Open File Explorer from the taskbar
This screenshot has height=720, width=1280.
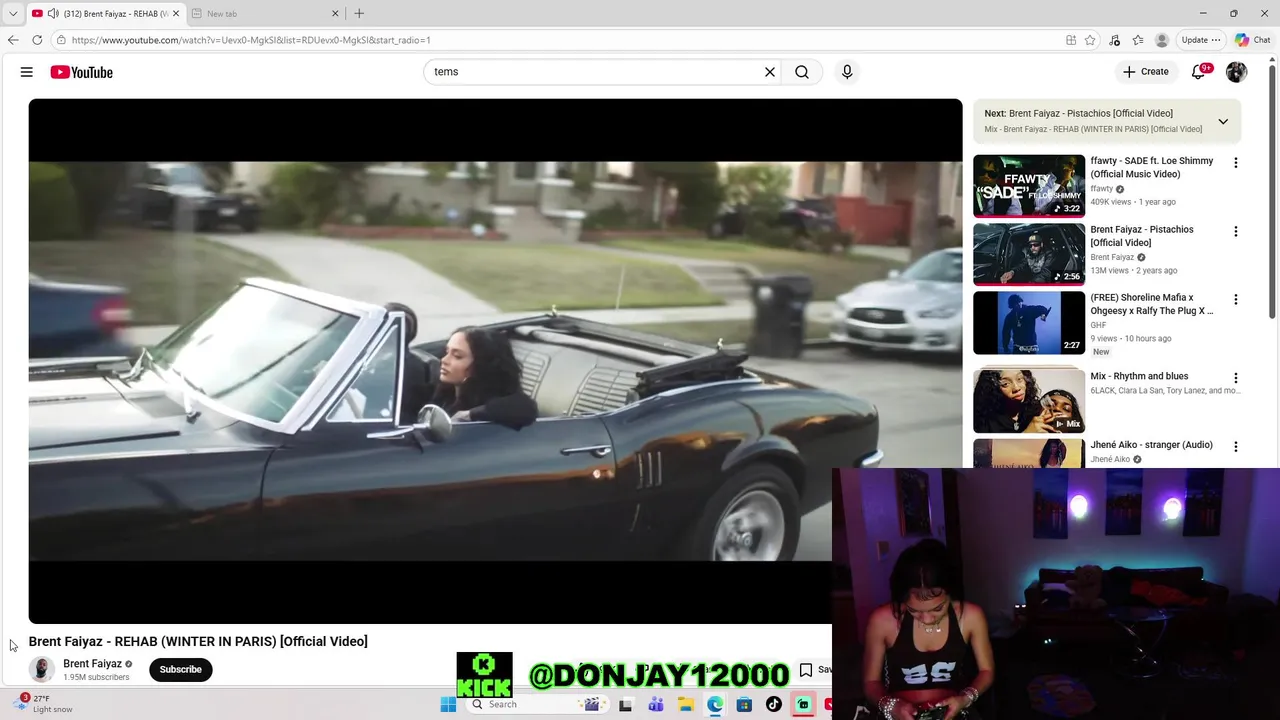[685, 704]
